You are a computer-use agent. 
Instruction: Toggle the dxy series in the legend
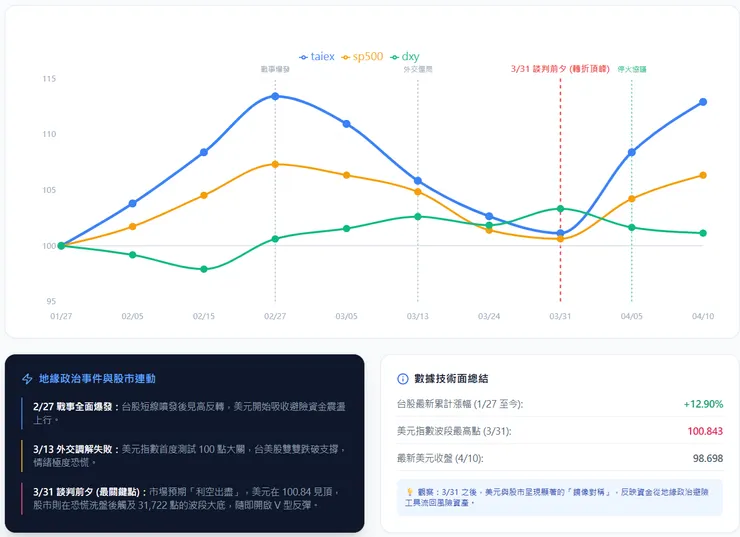(404, 57)
